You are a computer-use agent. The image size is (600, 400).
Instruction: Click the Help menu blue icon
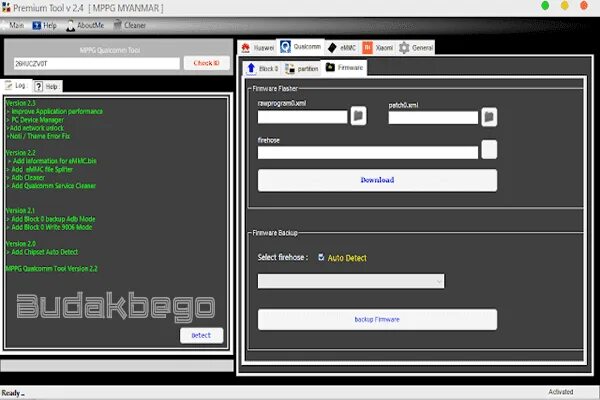point(36,26)
